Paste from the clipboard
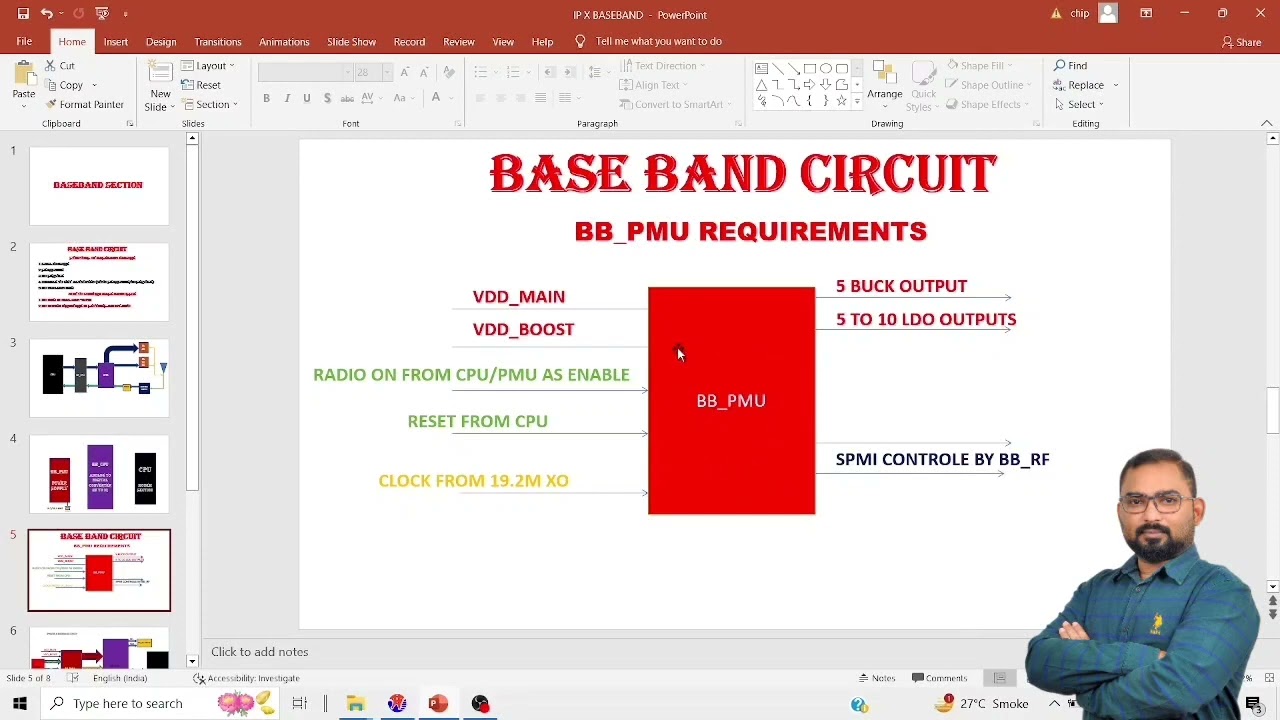This screenshot has width=1280, height=720. click(x=23, y=82)
